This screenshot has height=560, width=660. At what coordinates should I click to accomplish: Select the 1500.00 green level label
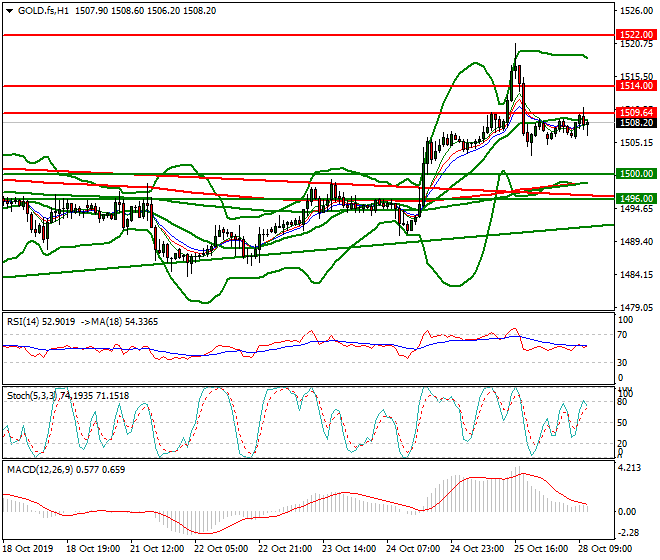[636, 173]
